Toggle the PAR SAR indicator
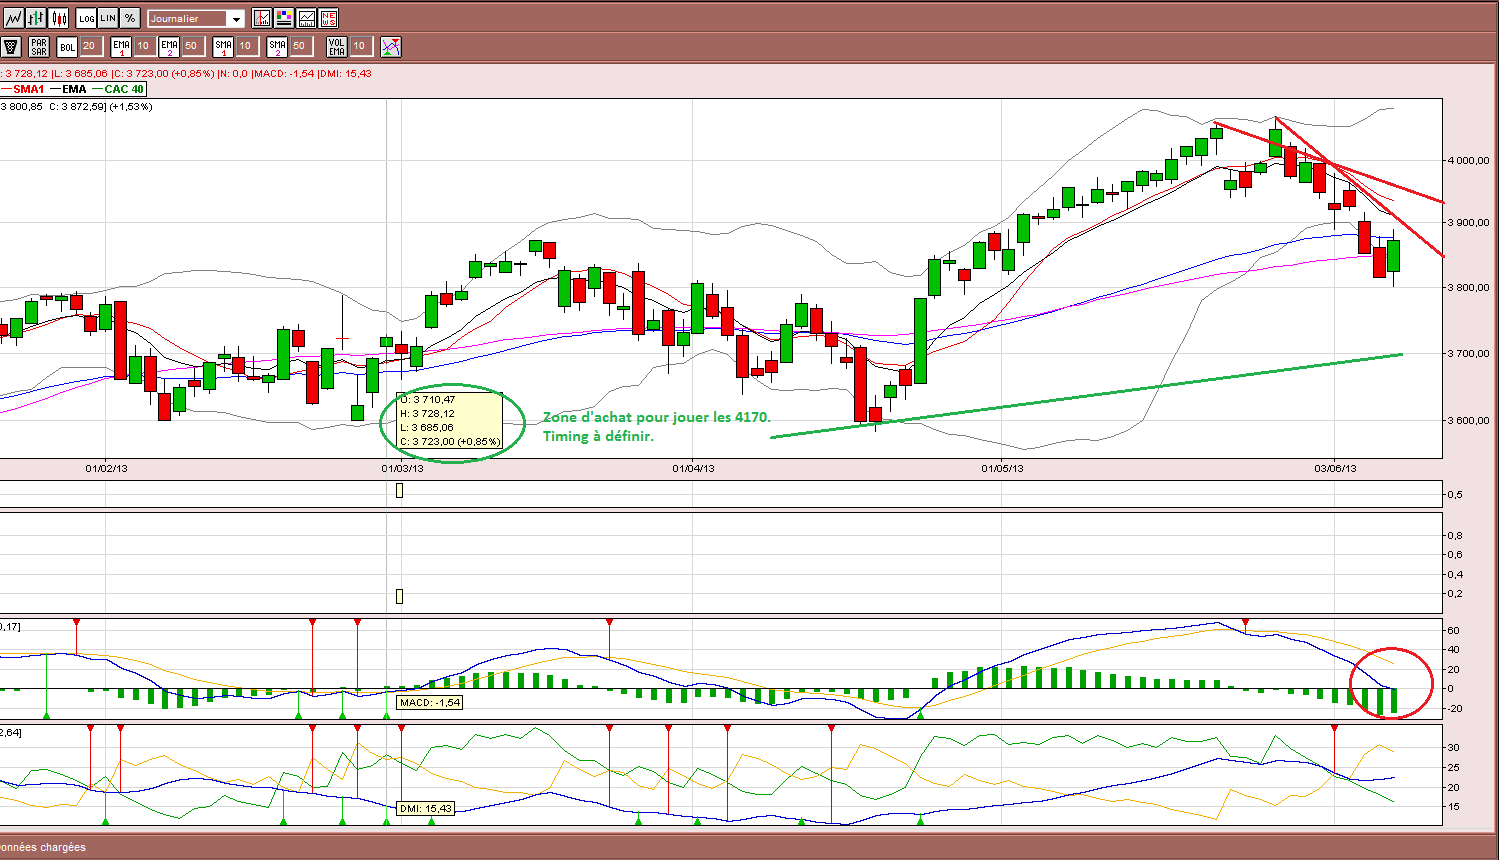The height and width of the screenshot is (860, 1499). (x=39, y=47)
